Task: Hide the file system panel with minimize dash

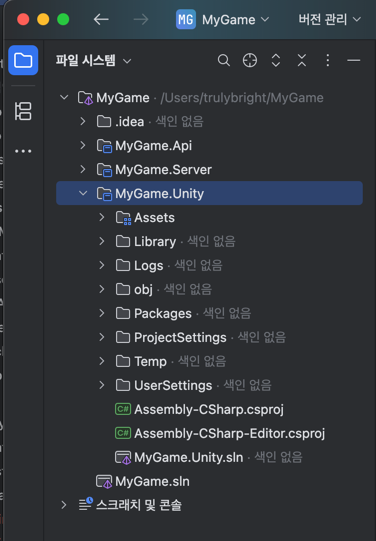Action: pos(354,60)
